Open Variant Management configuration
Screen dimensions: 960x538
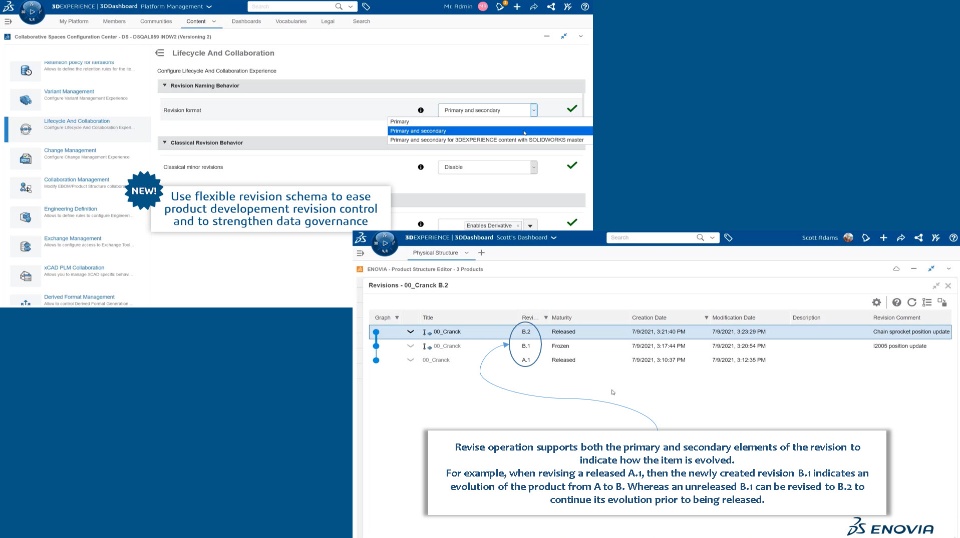78,99
